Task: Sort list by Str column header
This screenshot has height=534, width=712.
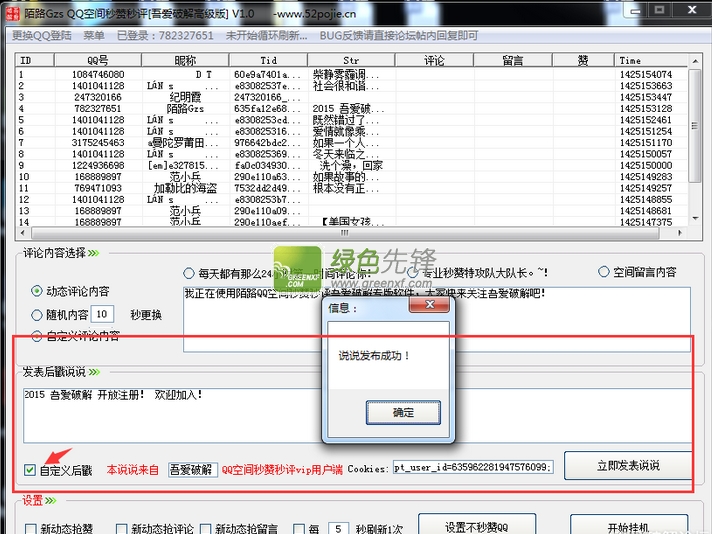Action: click(x=351, y=60)
